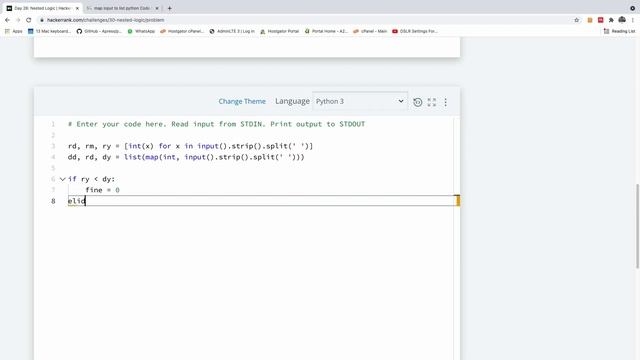This screenshot has height=360, width=640.
Task: Open the orange extension icon
Action: pyautogui.click(x=590, y=20)
